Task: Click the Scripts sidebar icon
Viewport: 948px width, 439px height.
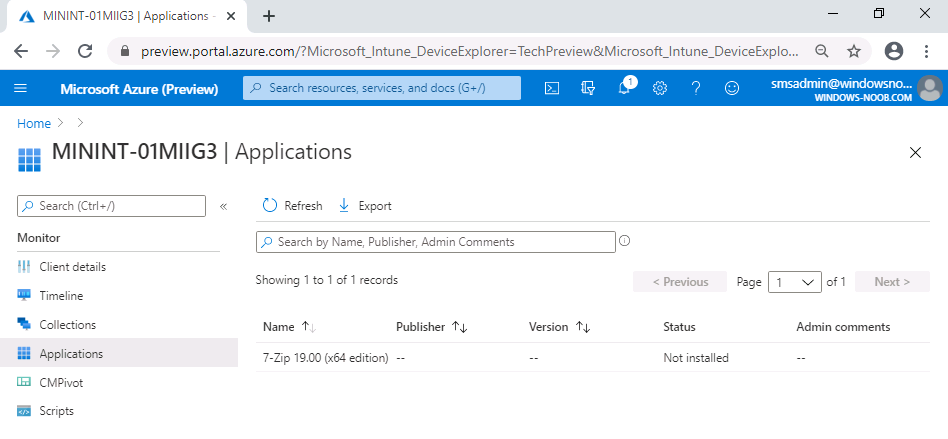Action: [x=24, y=411]
